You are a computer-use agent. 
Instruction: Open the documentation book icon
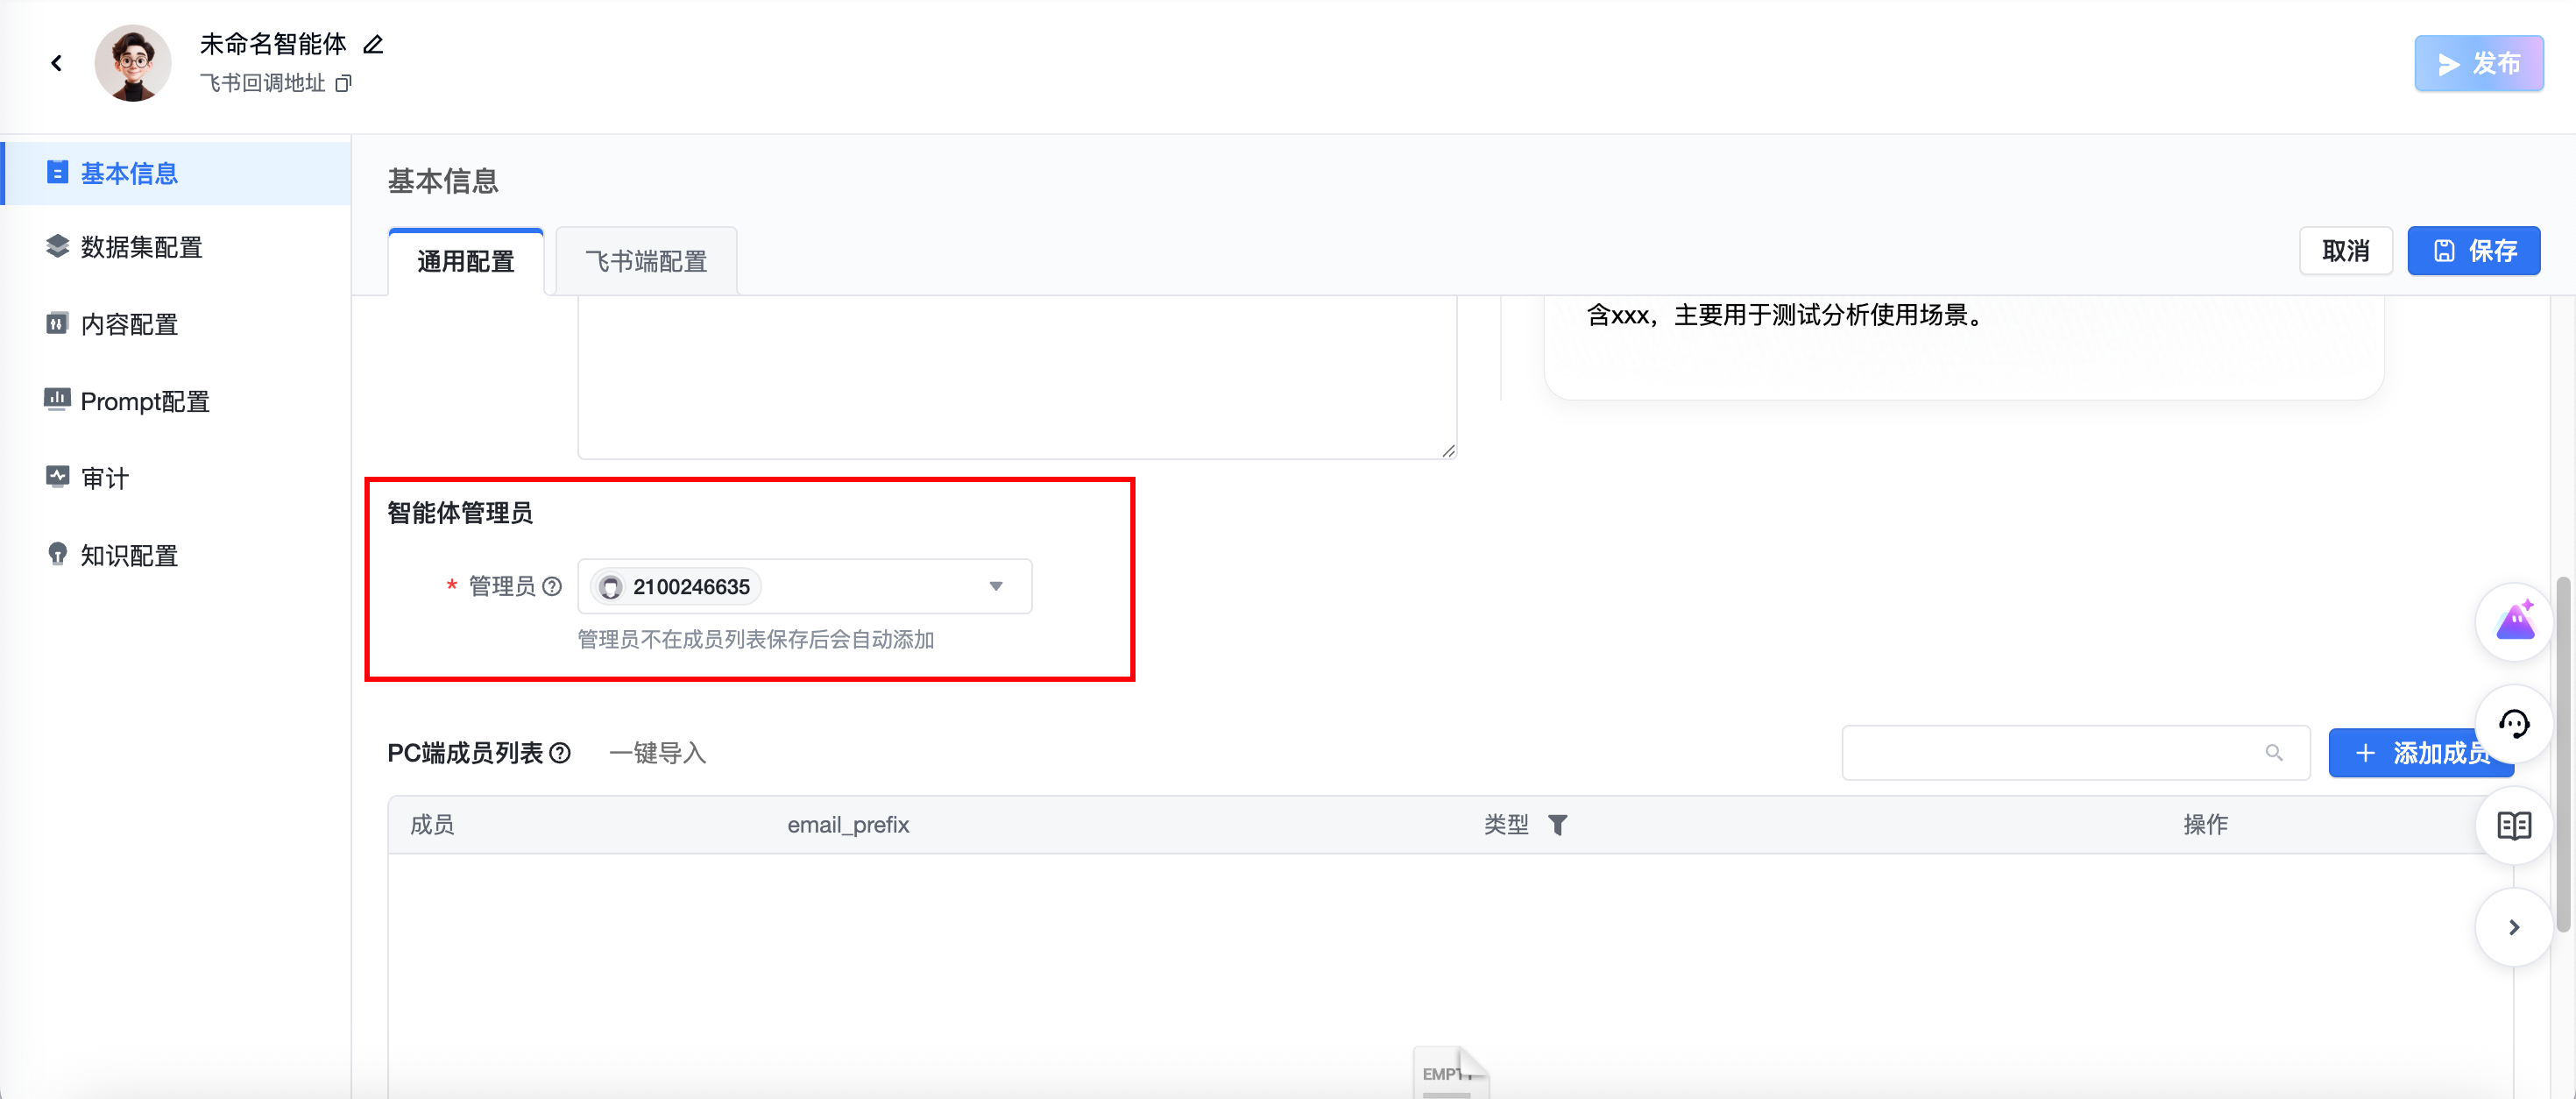tap(2514, 826)
